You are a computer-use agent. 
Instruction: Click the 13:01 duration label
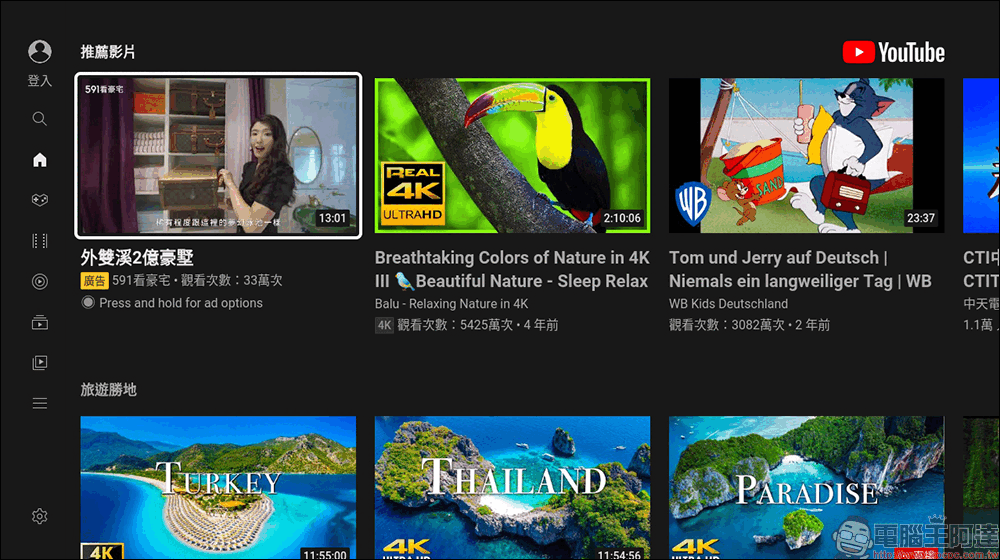tap(332, 218)
